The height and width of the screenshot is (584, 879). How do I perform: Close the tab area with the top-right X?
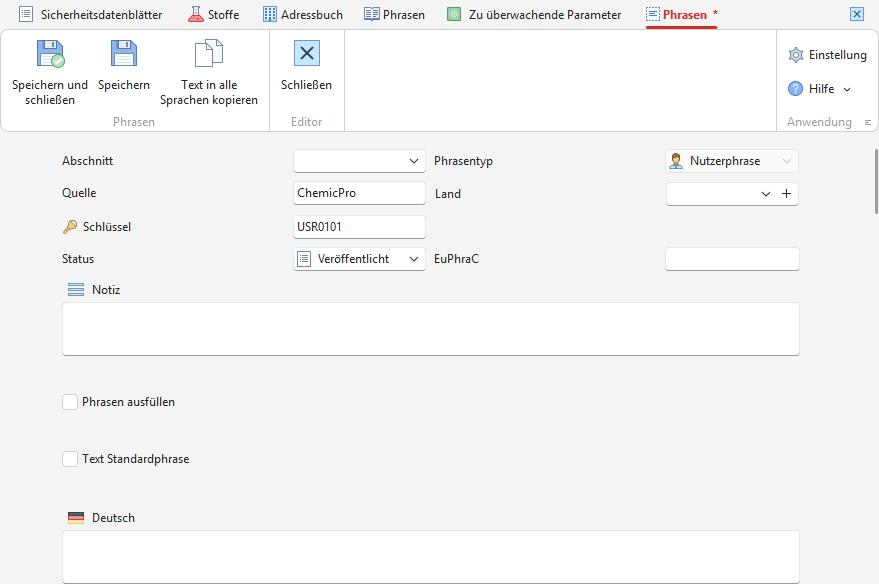[857, 14]
